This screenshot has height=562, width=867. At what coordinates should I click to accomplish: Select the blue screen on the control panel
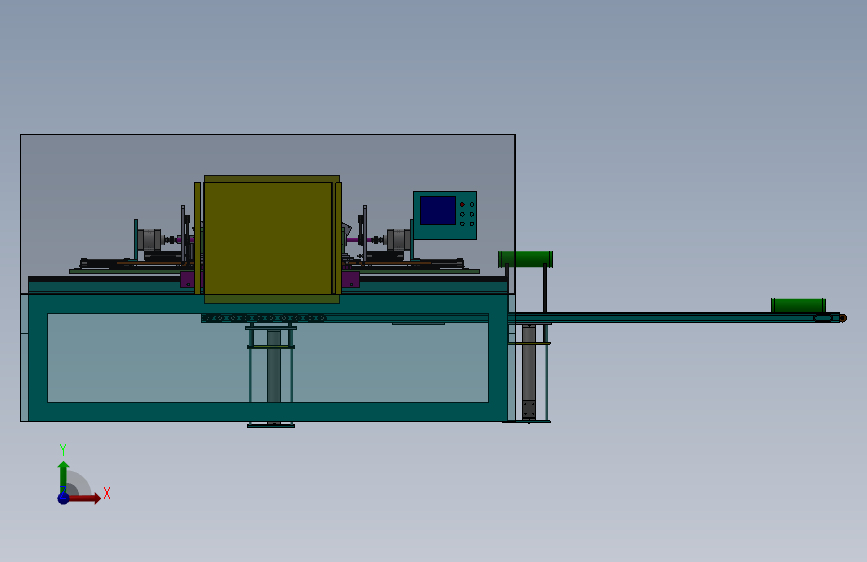pyautogui.click(x=437, y=210)
